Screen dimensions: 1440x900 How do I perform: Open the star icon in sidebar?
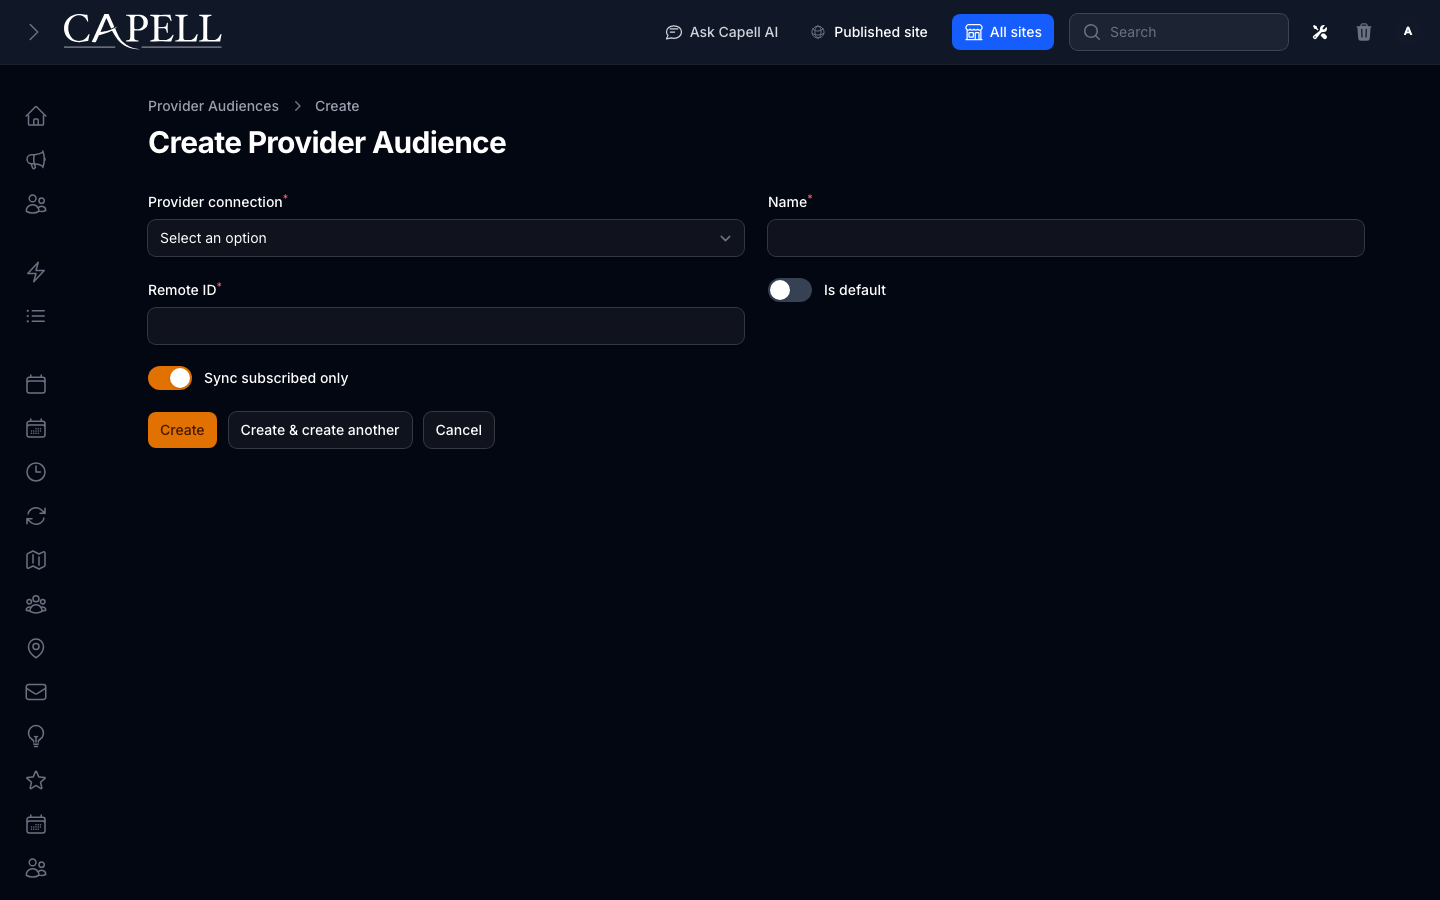[x=36, y=780]
